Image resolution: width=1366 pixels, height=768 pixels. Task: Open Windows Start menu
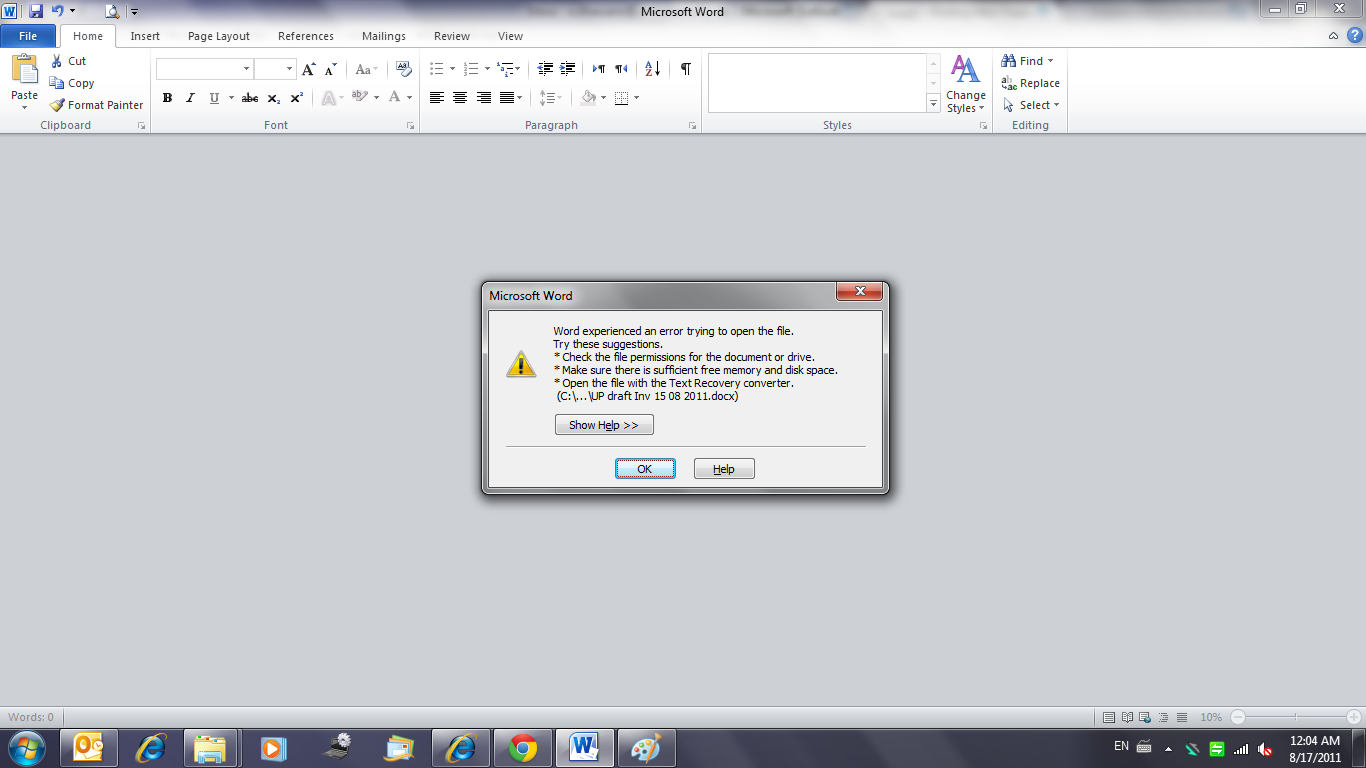[25, 747]
